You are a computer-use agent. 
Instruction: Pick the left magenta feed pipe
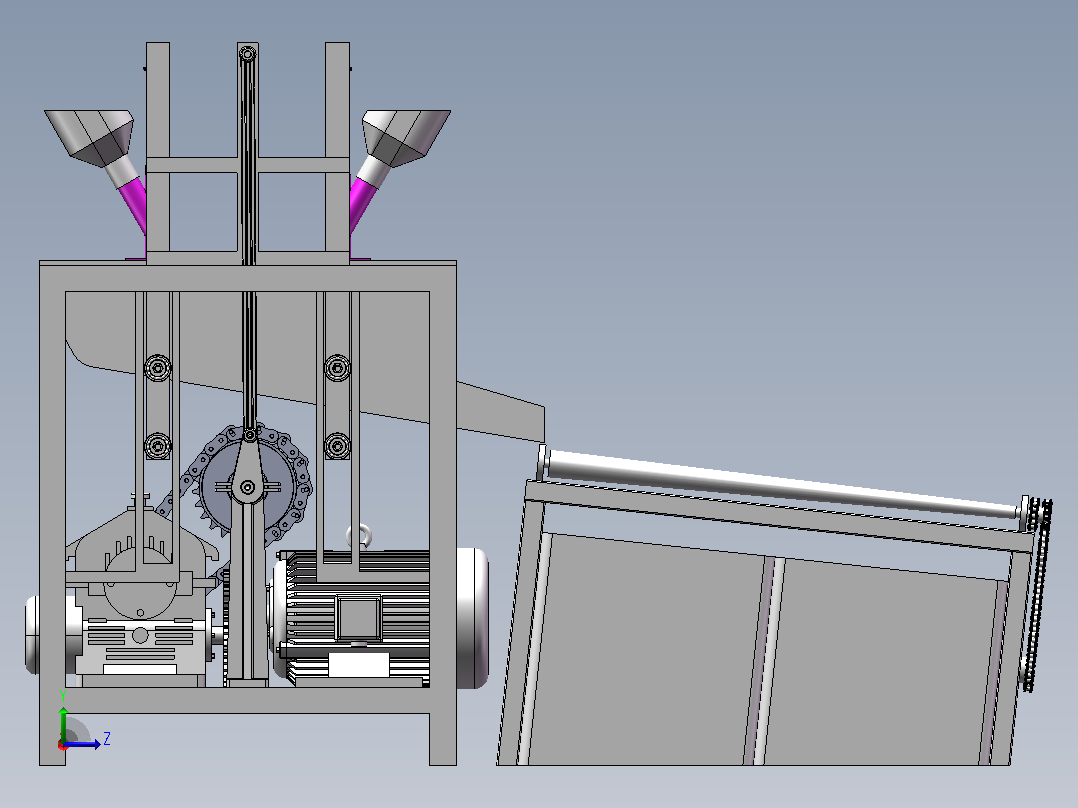coord(133,206)
